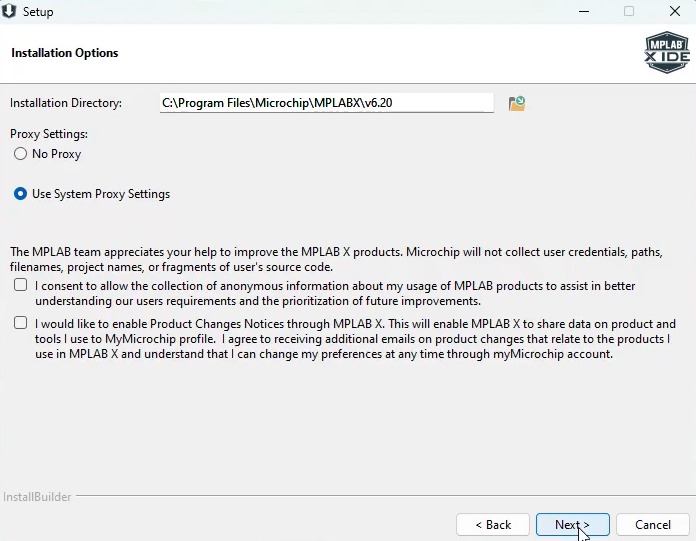Click the installation directory path field
Viewport: 696px width, 541px height.
pos(326,103)
